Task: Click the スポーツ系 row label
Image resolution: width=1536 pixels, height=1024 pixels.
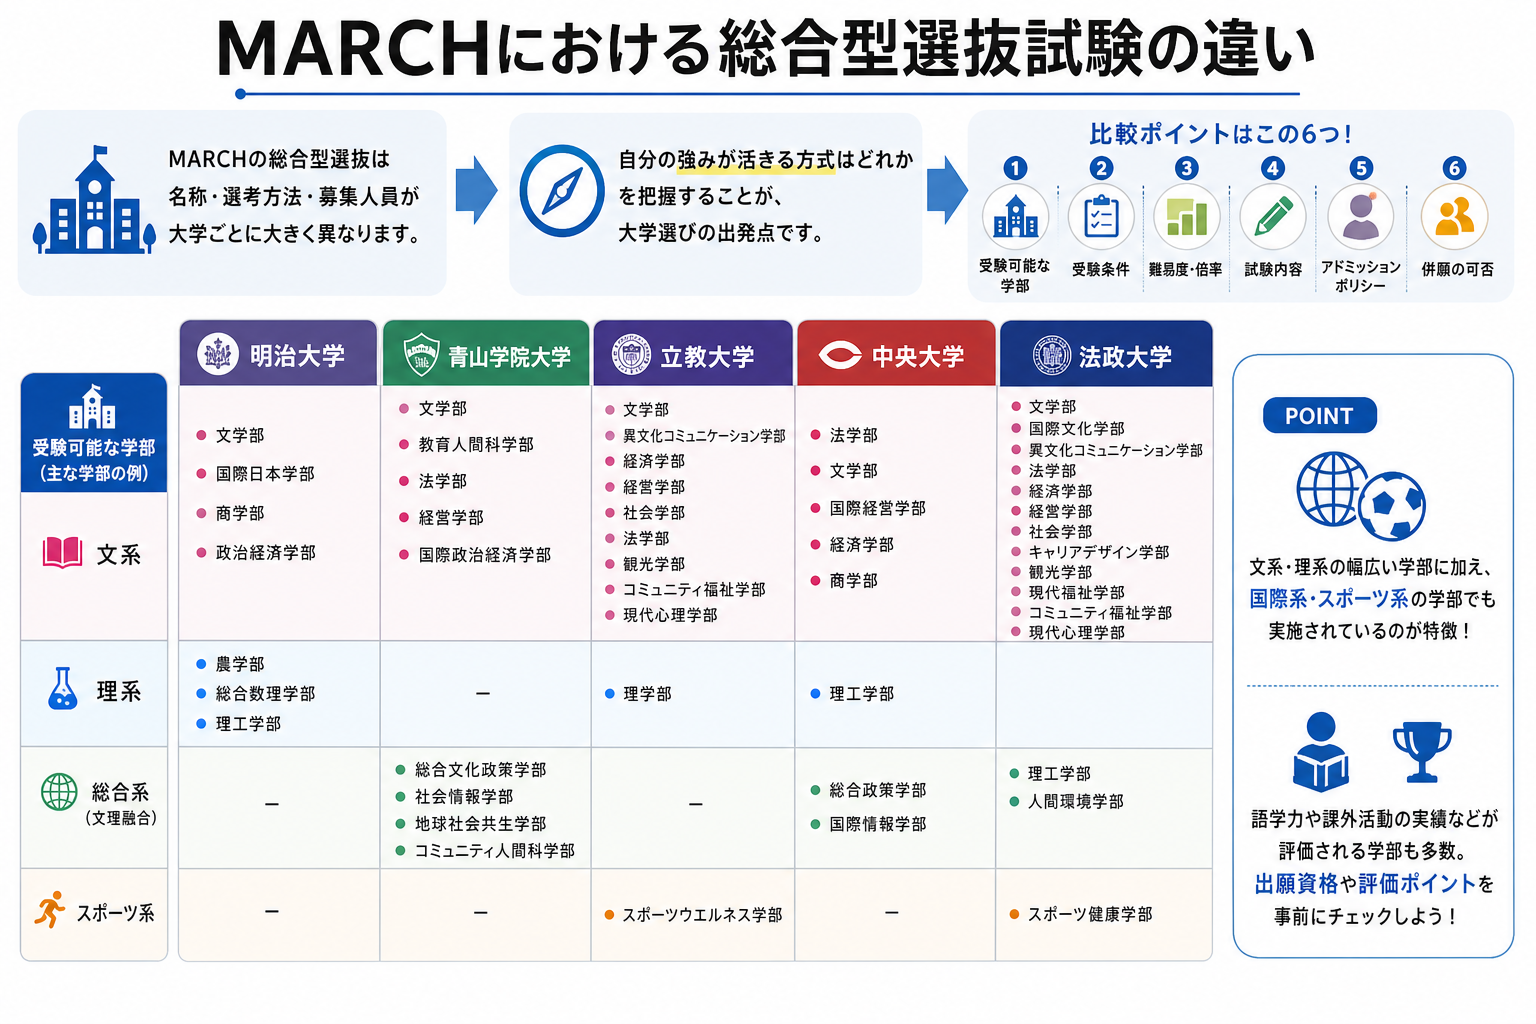Action: (x=116, y=913)
